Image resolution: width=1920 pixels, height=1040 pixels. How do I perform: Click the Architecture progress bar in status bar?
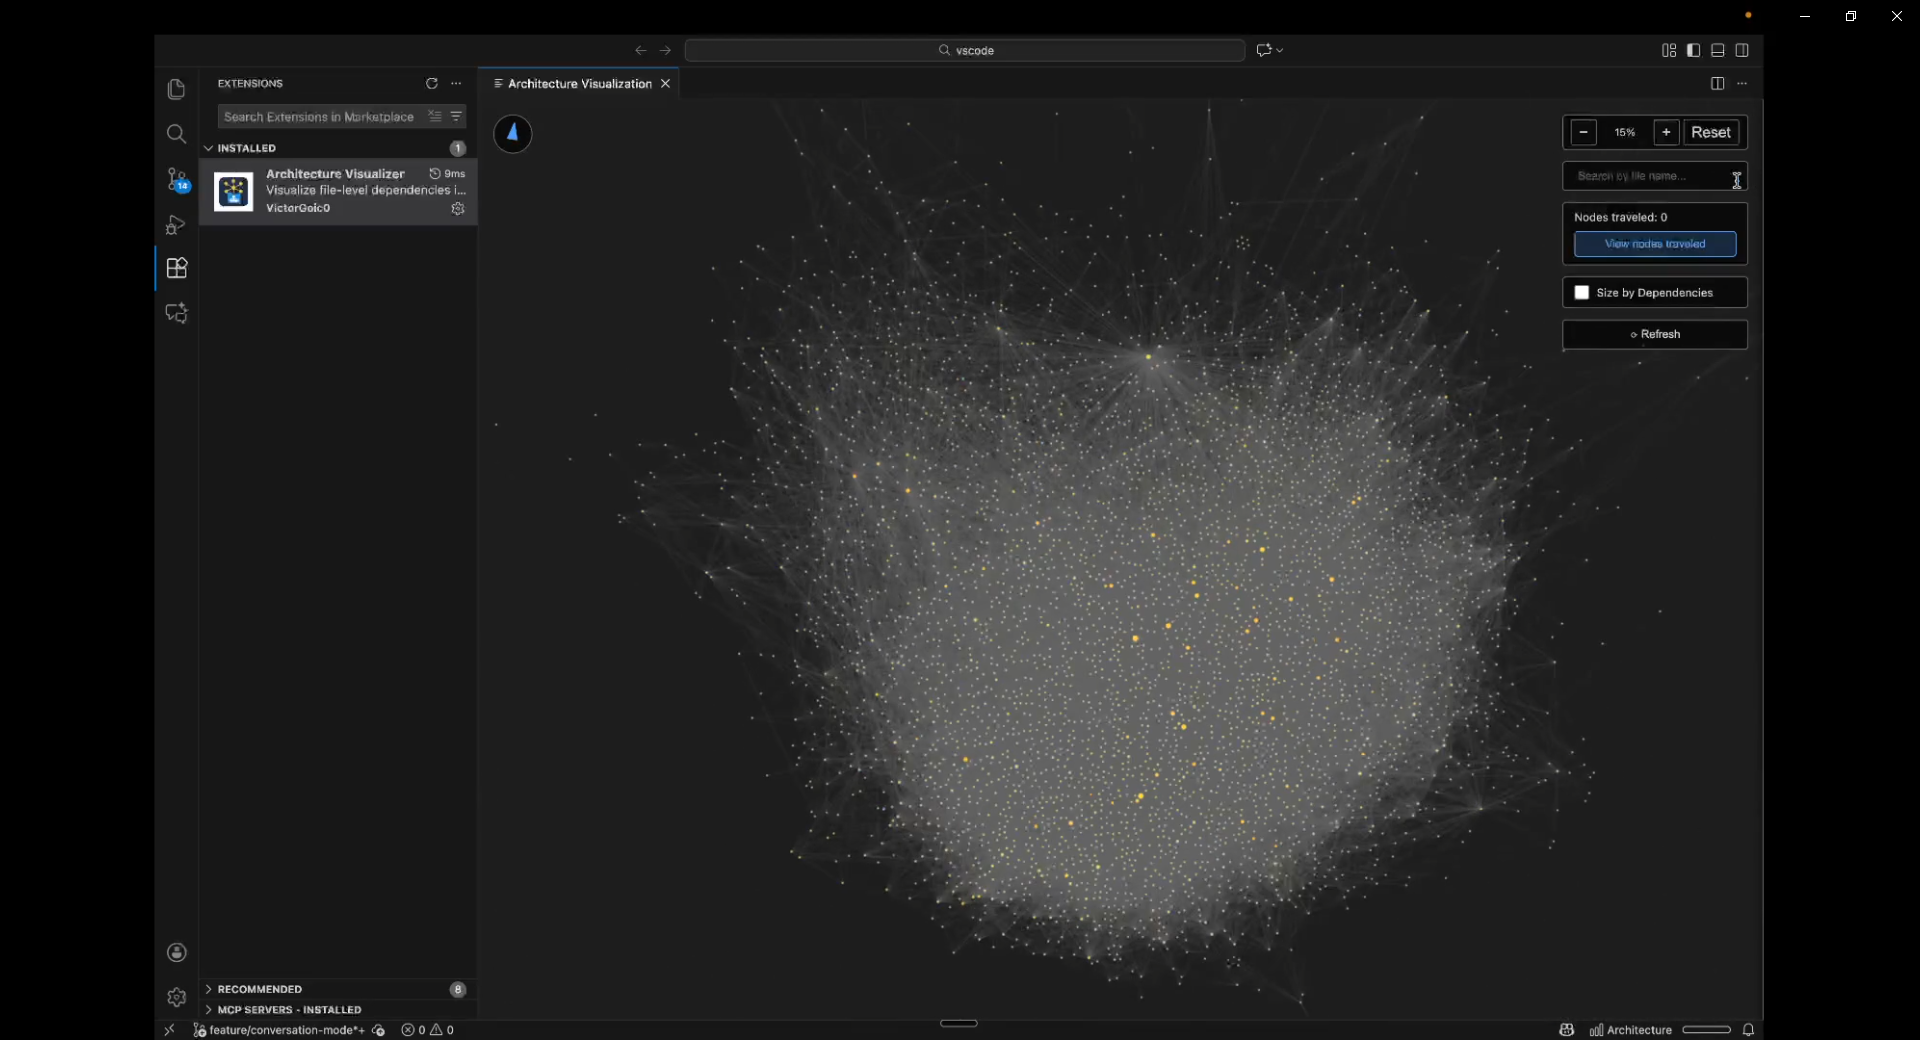click(x=1708, y=1029)
